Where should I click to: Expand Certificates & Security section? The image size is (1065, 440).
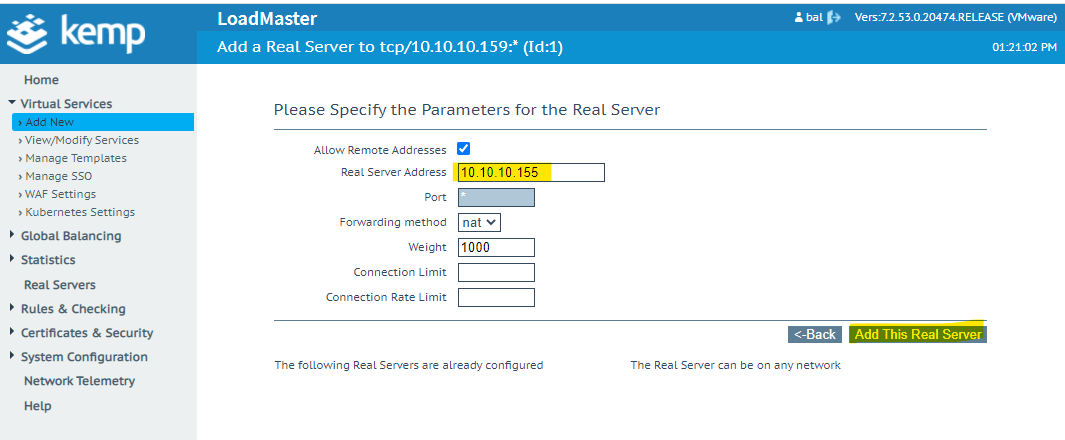(x=12, y=332)
